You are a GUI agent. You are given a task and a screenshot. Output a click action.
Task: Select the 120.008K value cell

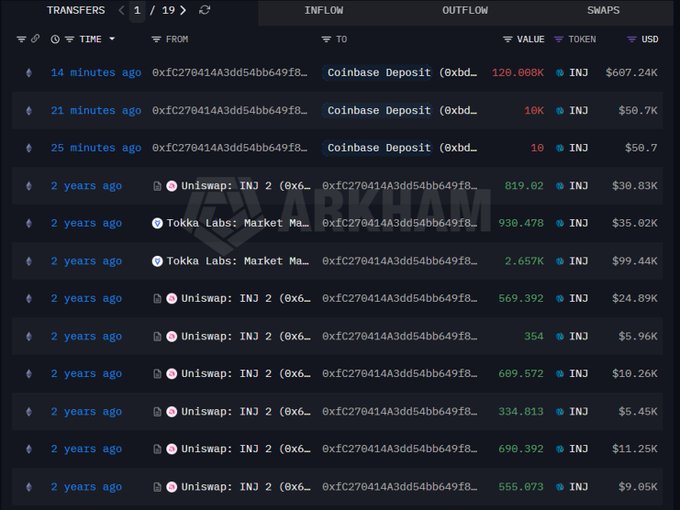(x=517, y=72)
